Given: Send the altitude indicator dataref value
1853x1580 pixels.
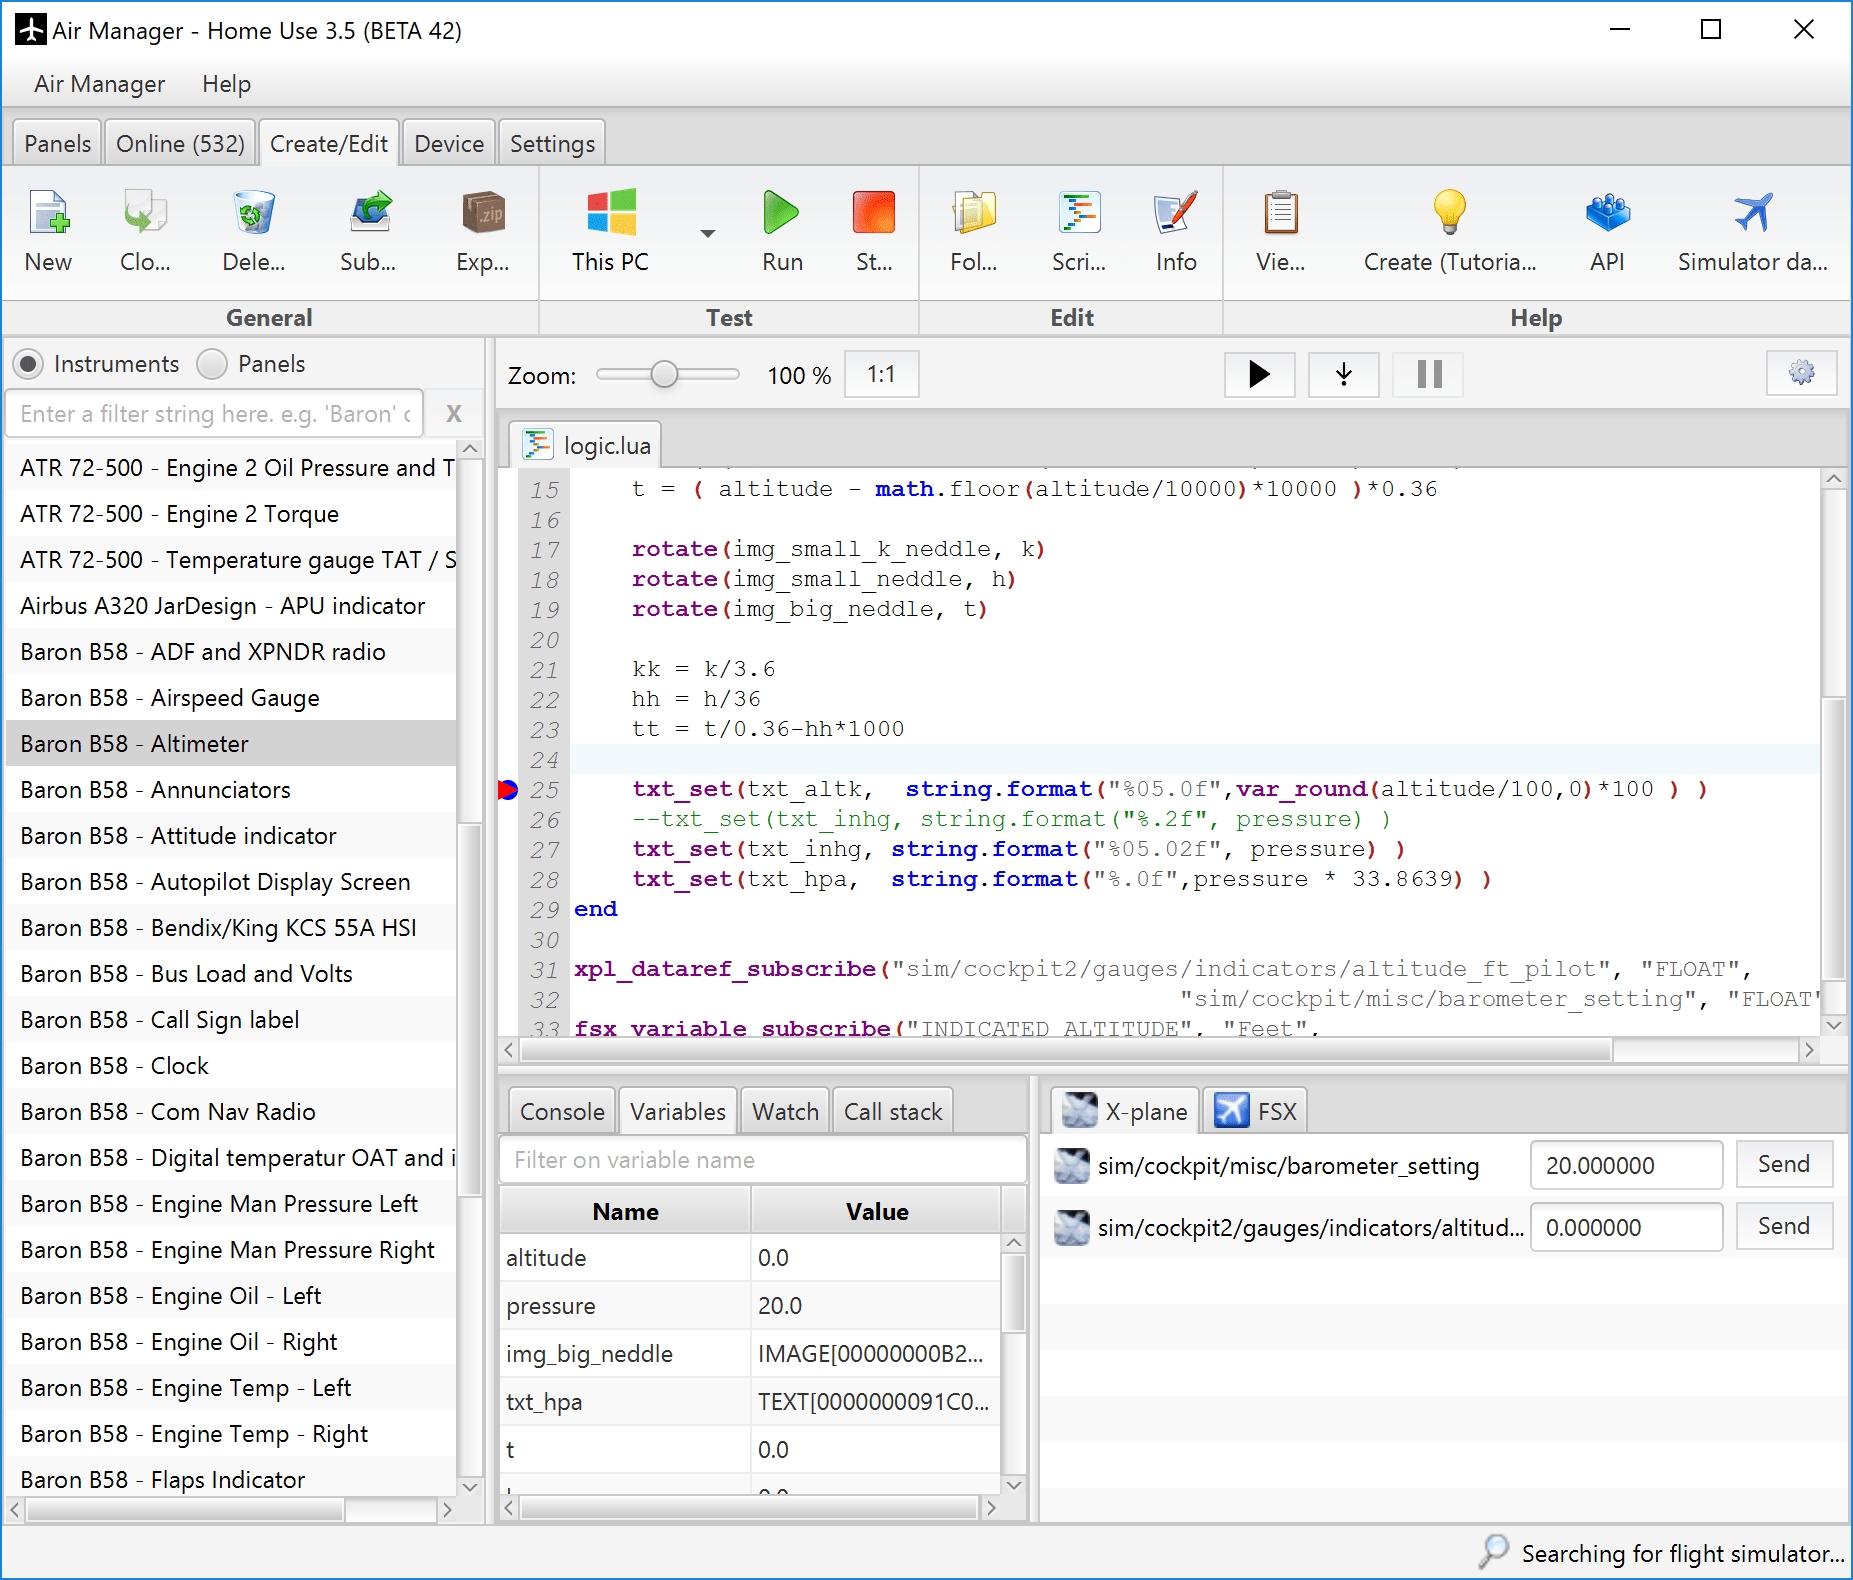Looking at the screenshot, I should click(1784, 1227).
